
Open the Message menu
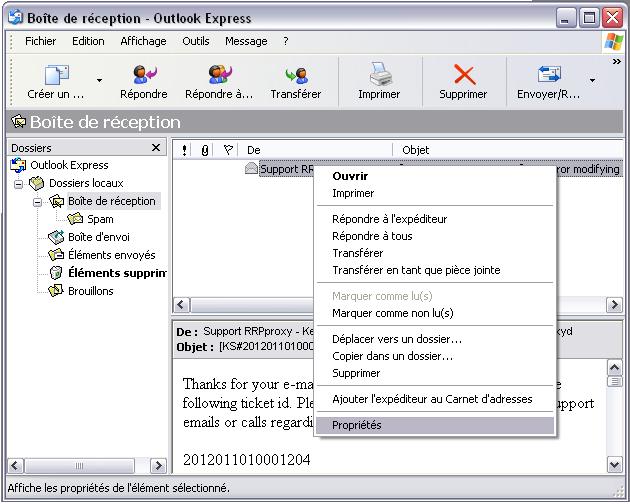pyautogui.click(x=246, y=41)
